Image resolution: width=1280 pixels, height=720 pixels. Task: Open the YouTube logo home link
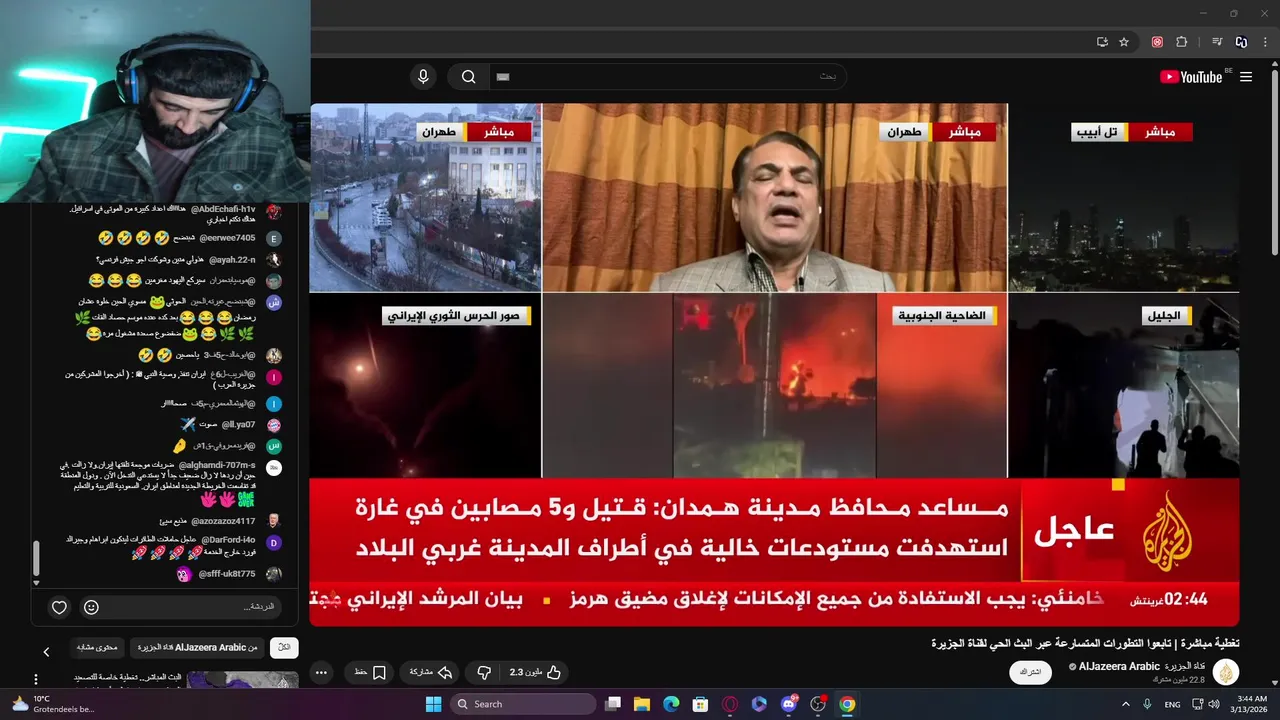(1191, 77)
